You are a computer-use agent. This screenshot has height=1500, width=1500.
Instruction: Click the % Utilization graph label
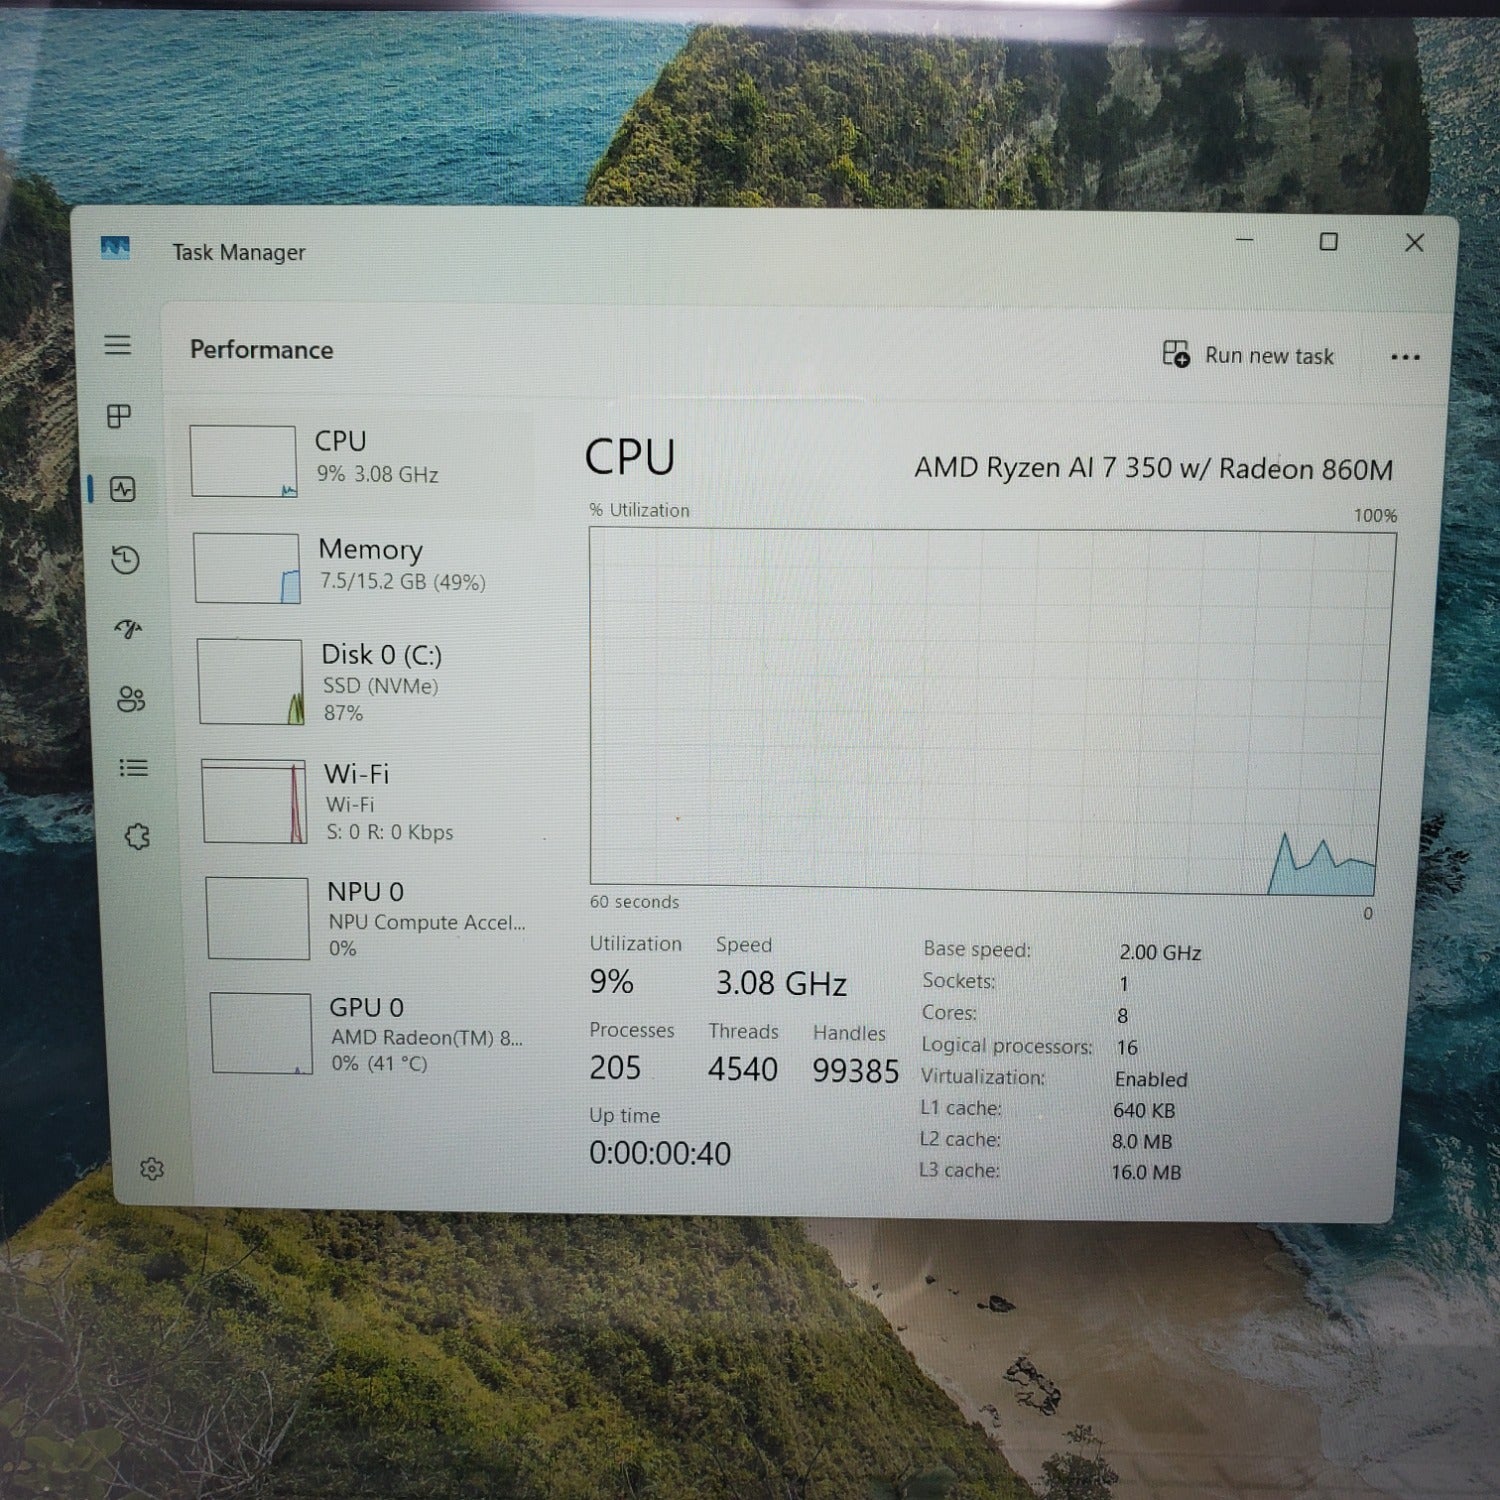640,510
